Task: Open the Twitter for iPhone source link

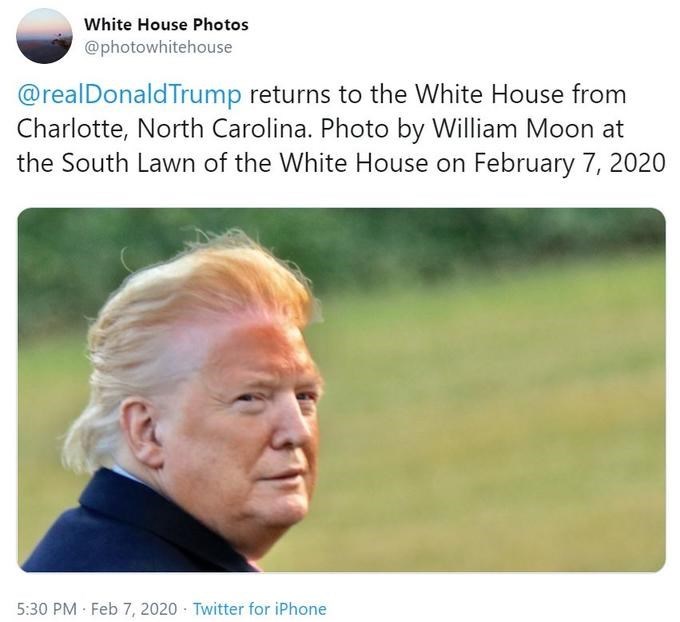Action: tap(259, 609)
